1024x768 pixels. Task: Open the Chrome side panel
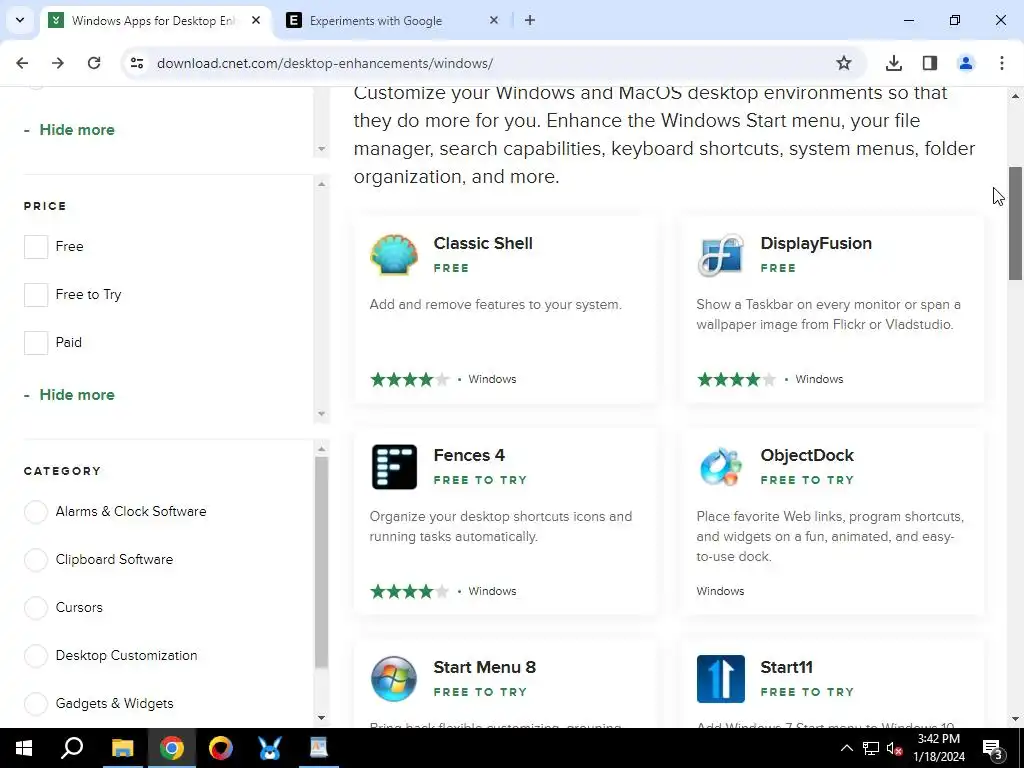pyautogui.click(x=929, y=63)
